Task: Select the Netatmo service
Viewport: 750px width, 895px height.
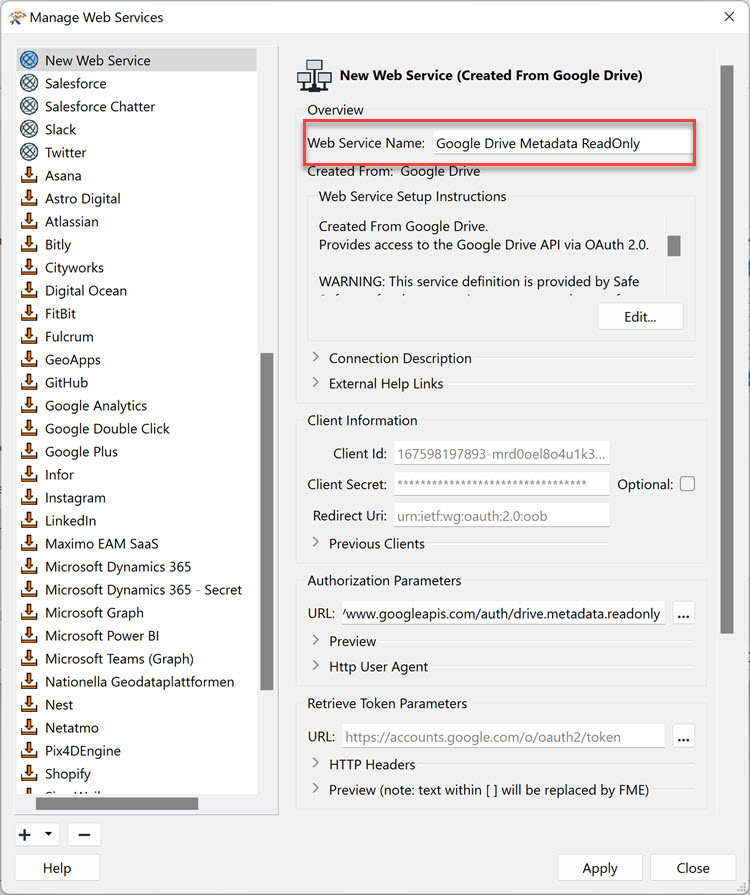Action: [x=71, y=728]
